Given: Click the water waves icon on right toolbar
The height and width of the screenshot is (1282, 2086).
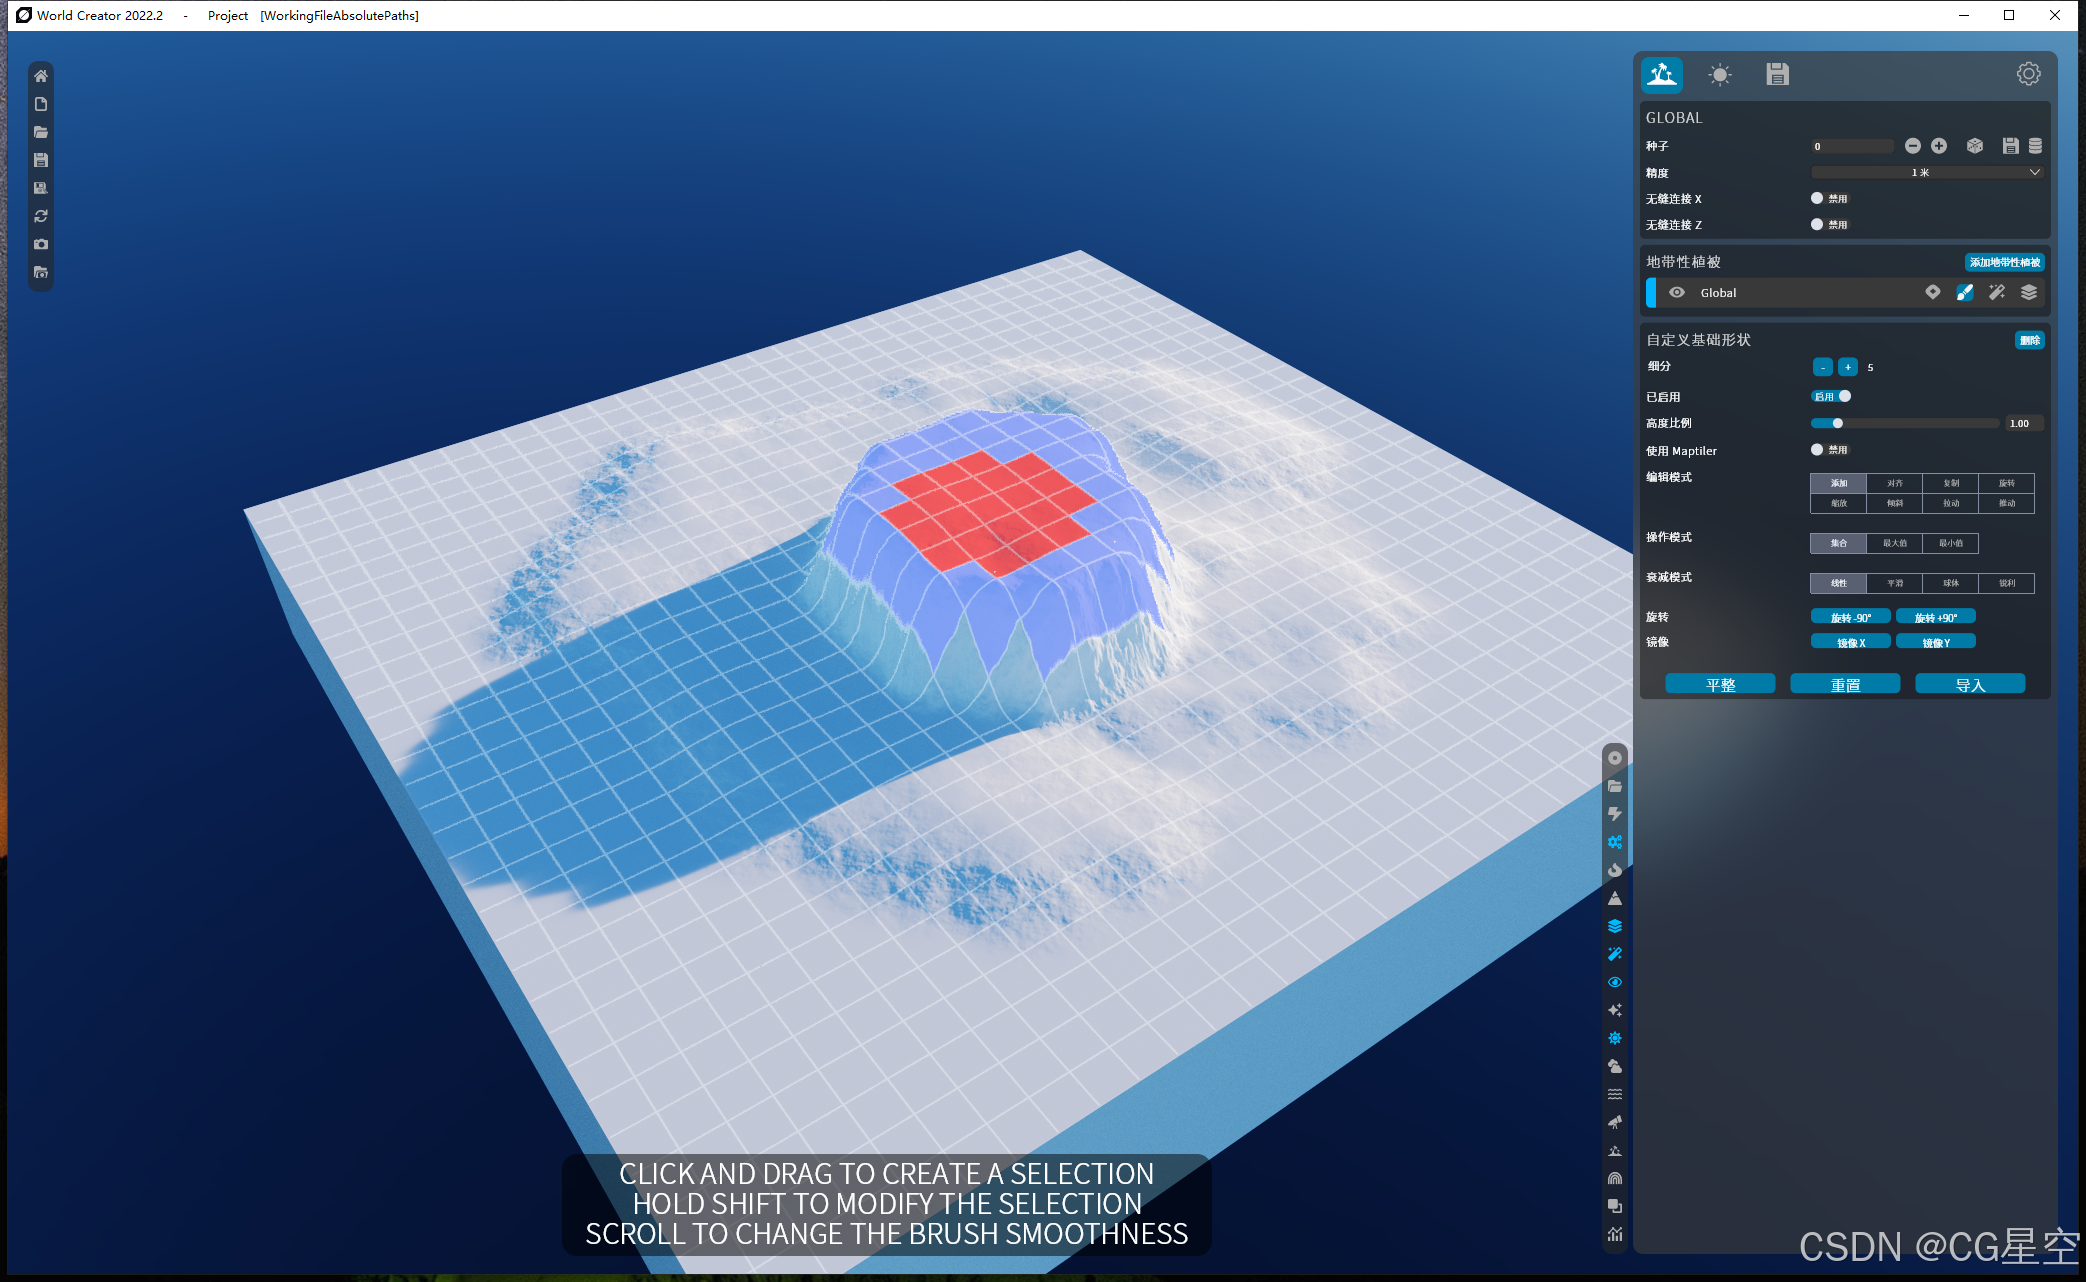Looking at the screenshot, I should pyautogui.click(x=1616, y=1094).
